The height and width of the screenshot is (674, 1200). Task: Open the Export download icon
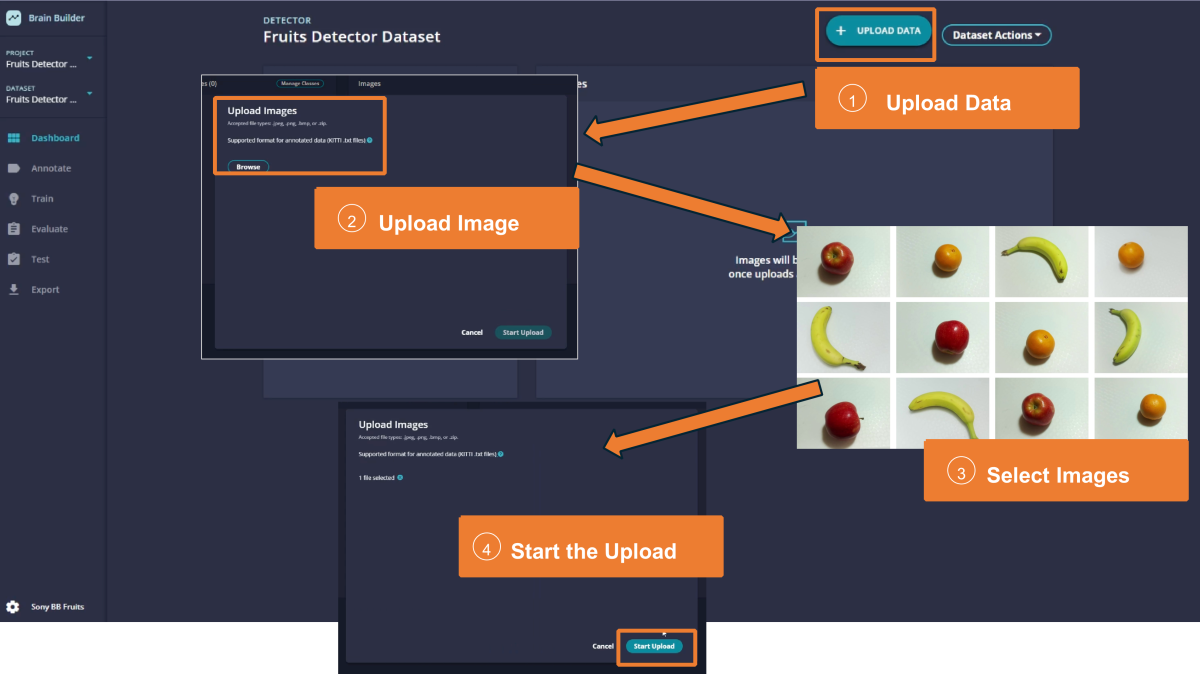click(x=13, y=289)
